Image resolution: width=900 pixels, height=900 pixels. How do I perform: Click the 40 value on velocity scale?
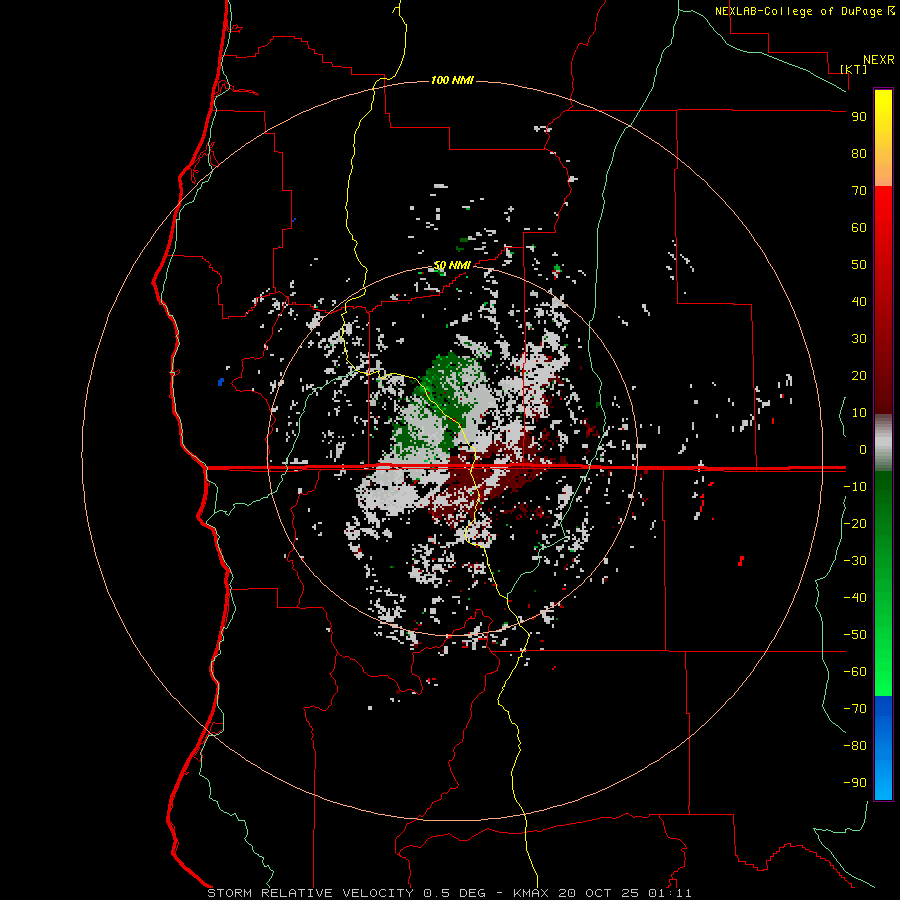point(859,301)
